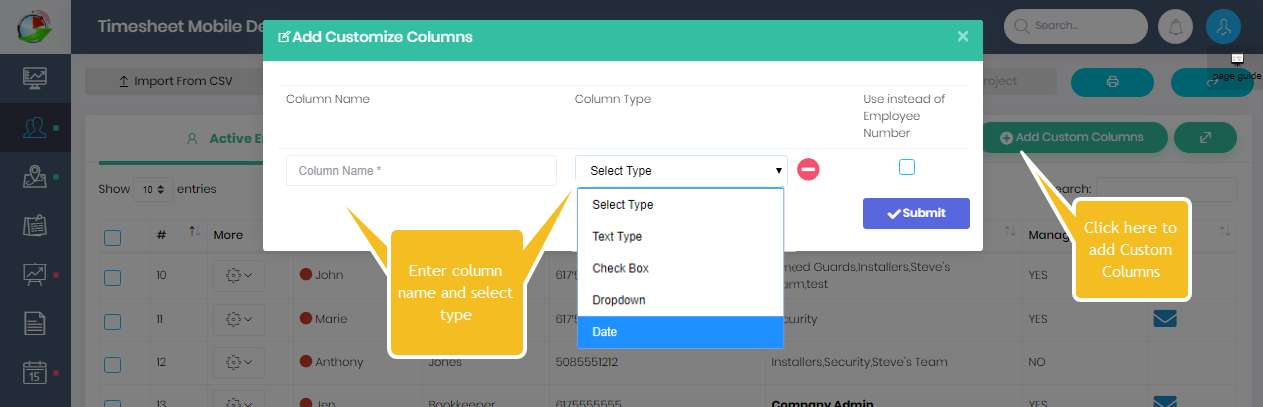This screenshot has width=1263, height=407.
Task: Click the name Anthony in the table
Action: (339, 362)
